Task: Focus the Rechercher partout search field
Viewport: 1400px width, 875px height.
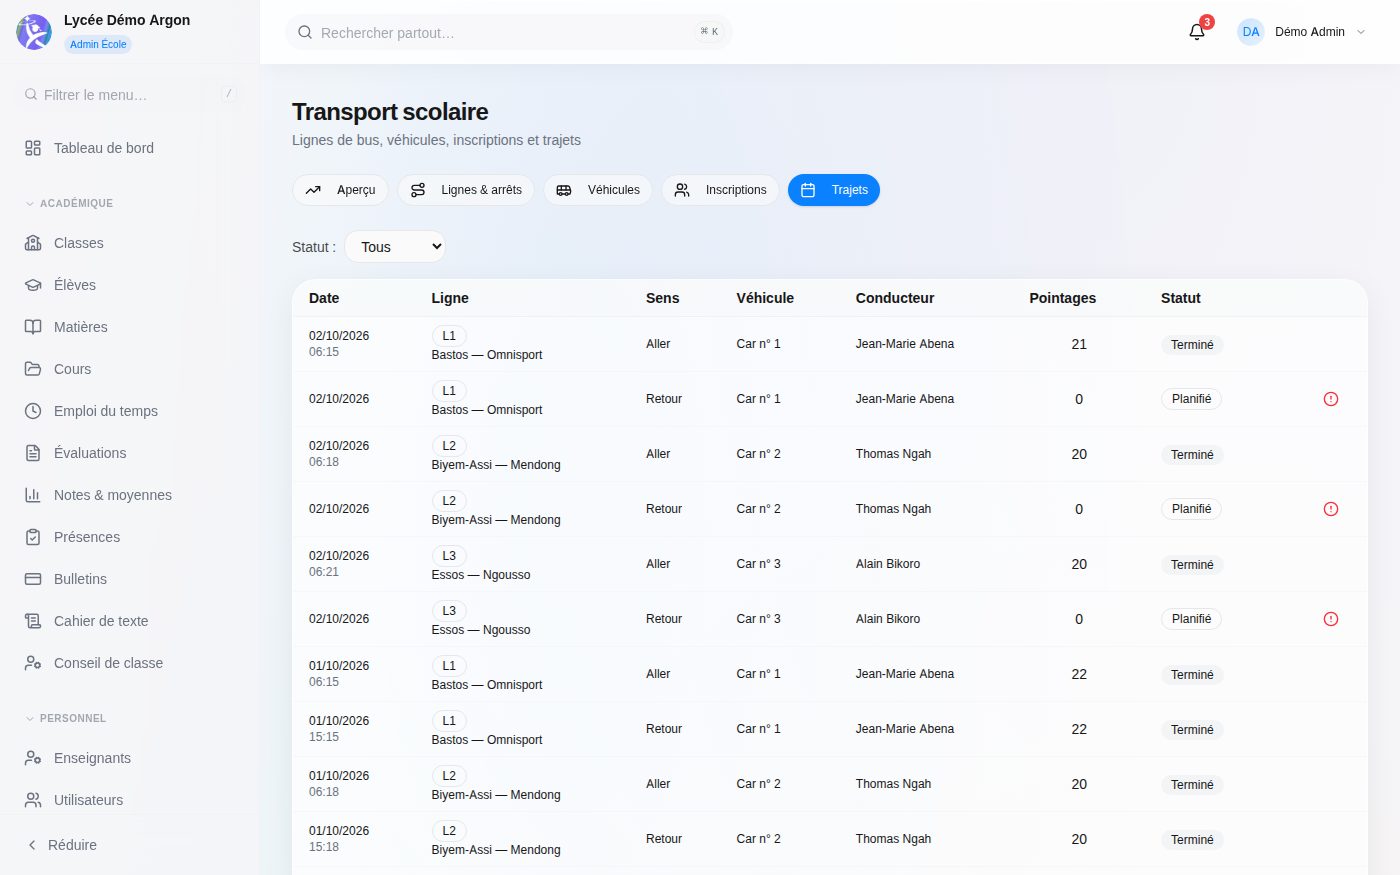Action: 508,32
